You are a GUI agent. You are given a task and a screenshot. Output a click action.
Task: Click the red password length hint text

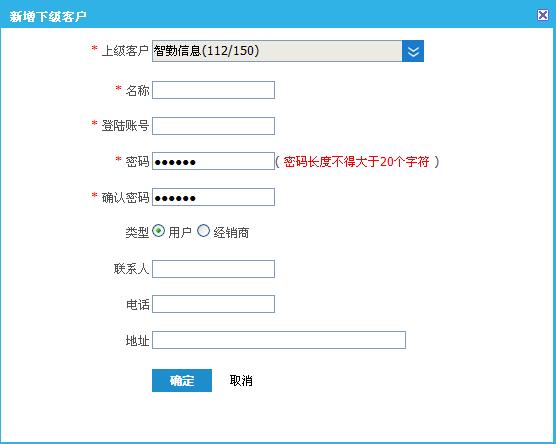pos(357,162)
